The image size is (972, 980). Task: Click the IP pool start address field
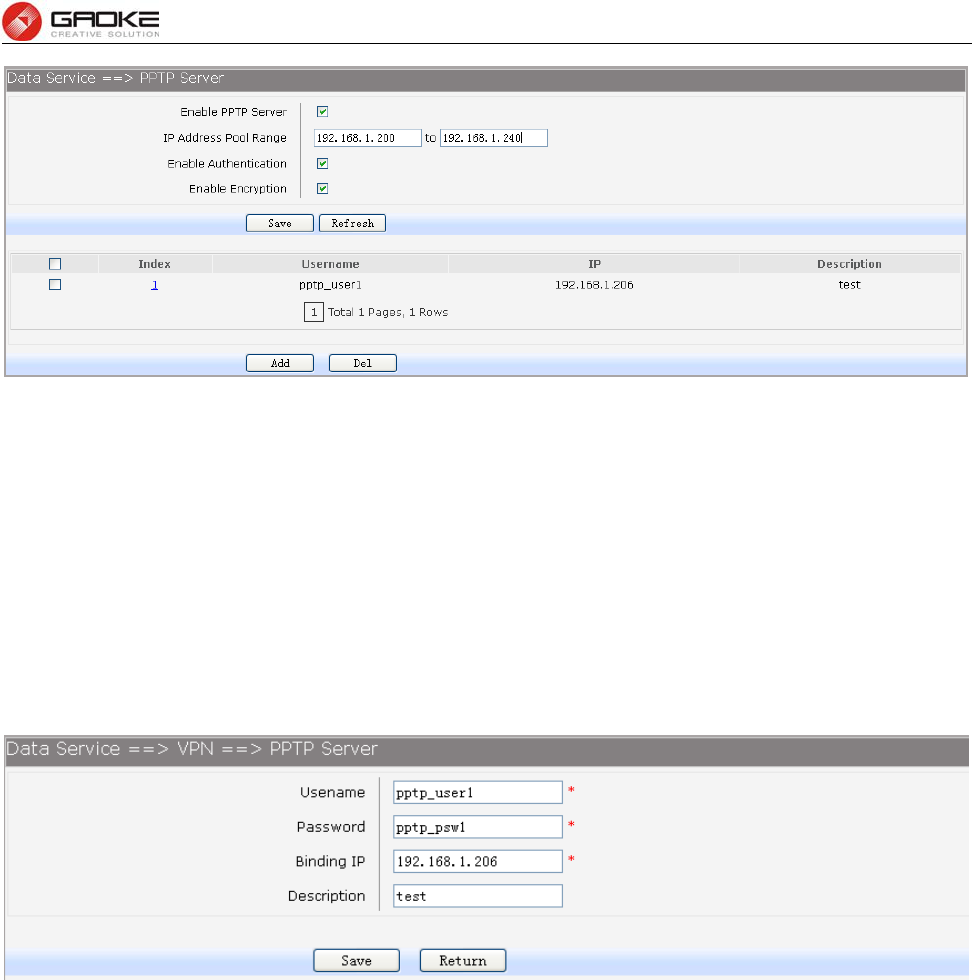tap(368, 138)
